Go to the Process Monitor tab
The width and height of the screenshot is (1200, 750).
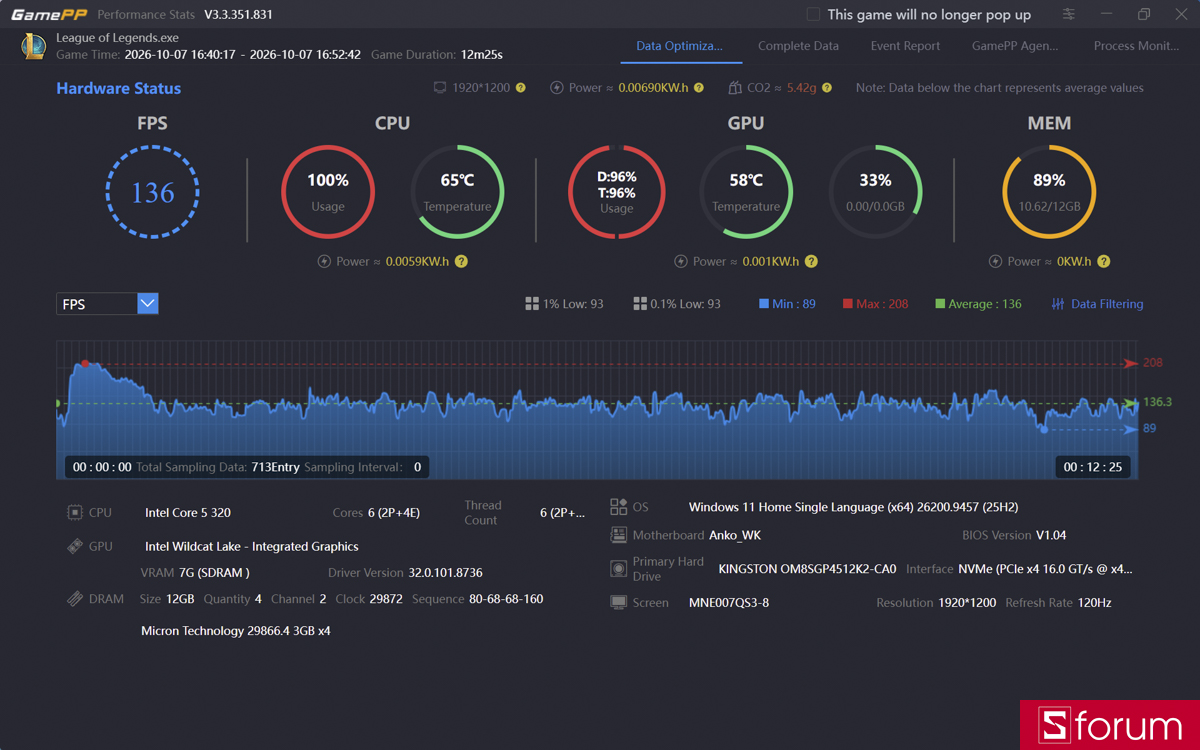pos(1136,46)
